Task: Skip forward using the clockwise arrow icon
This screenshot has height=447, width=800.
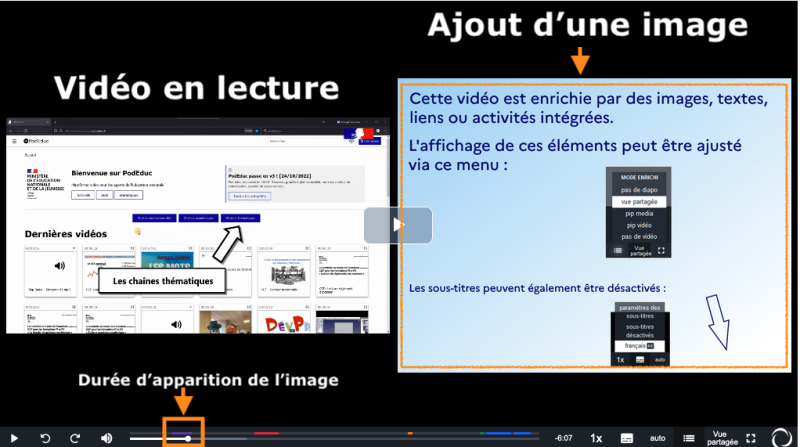Action: pyautogui.click(x=75, y=438)
